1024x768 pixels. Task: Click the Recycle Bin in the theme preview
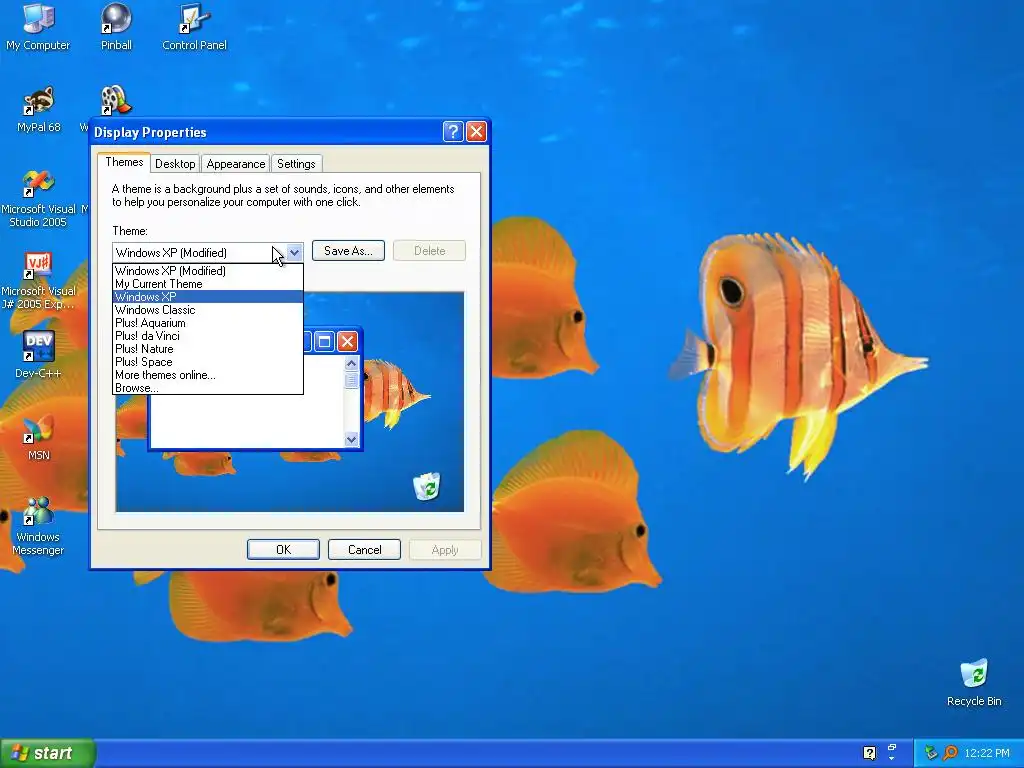click(x=427, y=487)
